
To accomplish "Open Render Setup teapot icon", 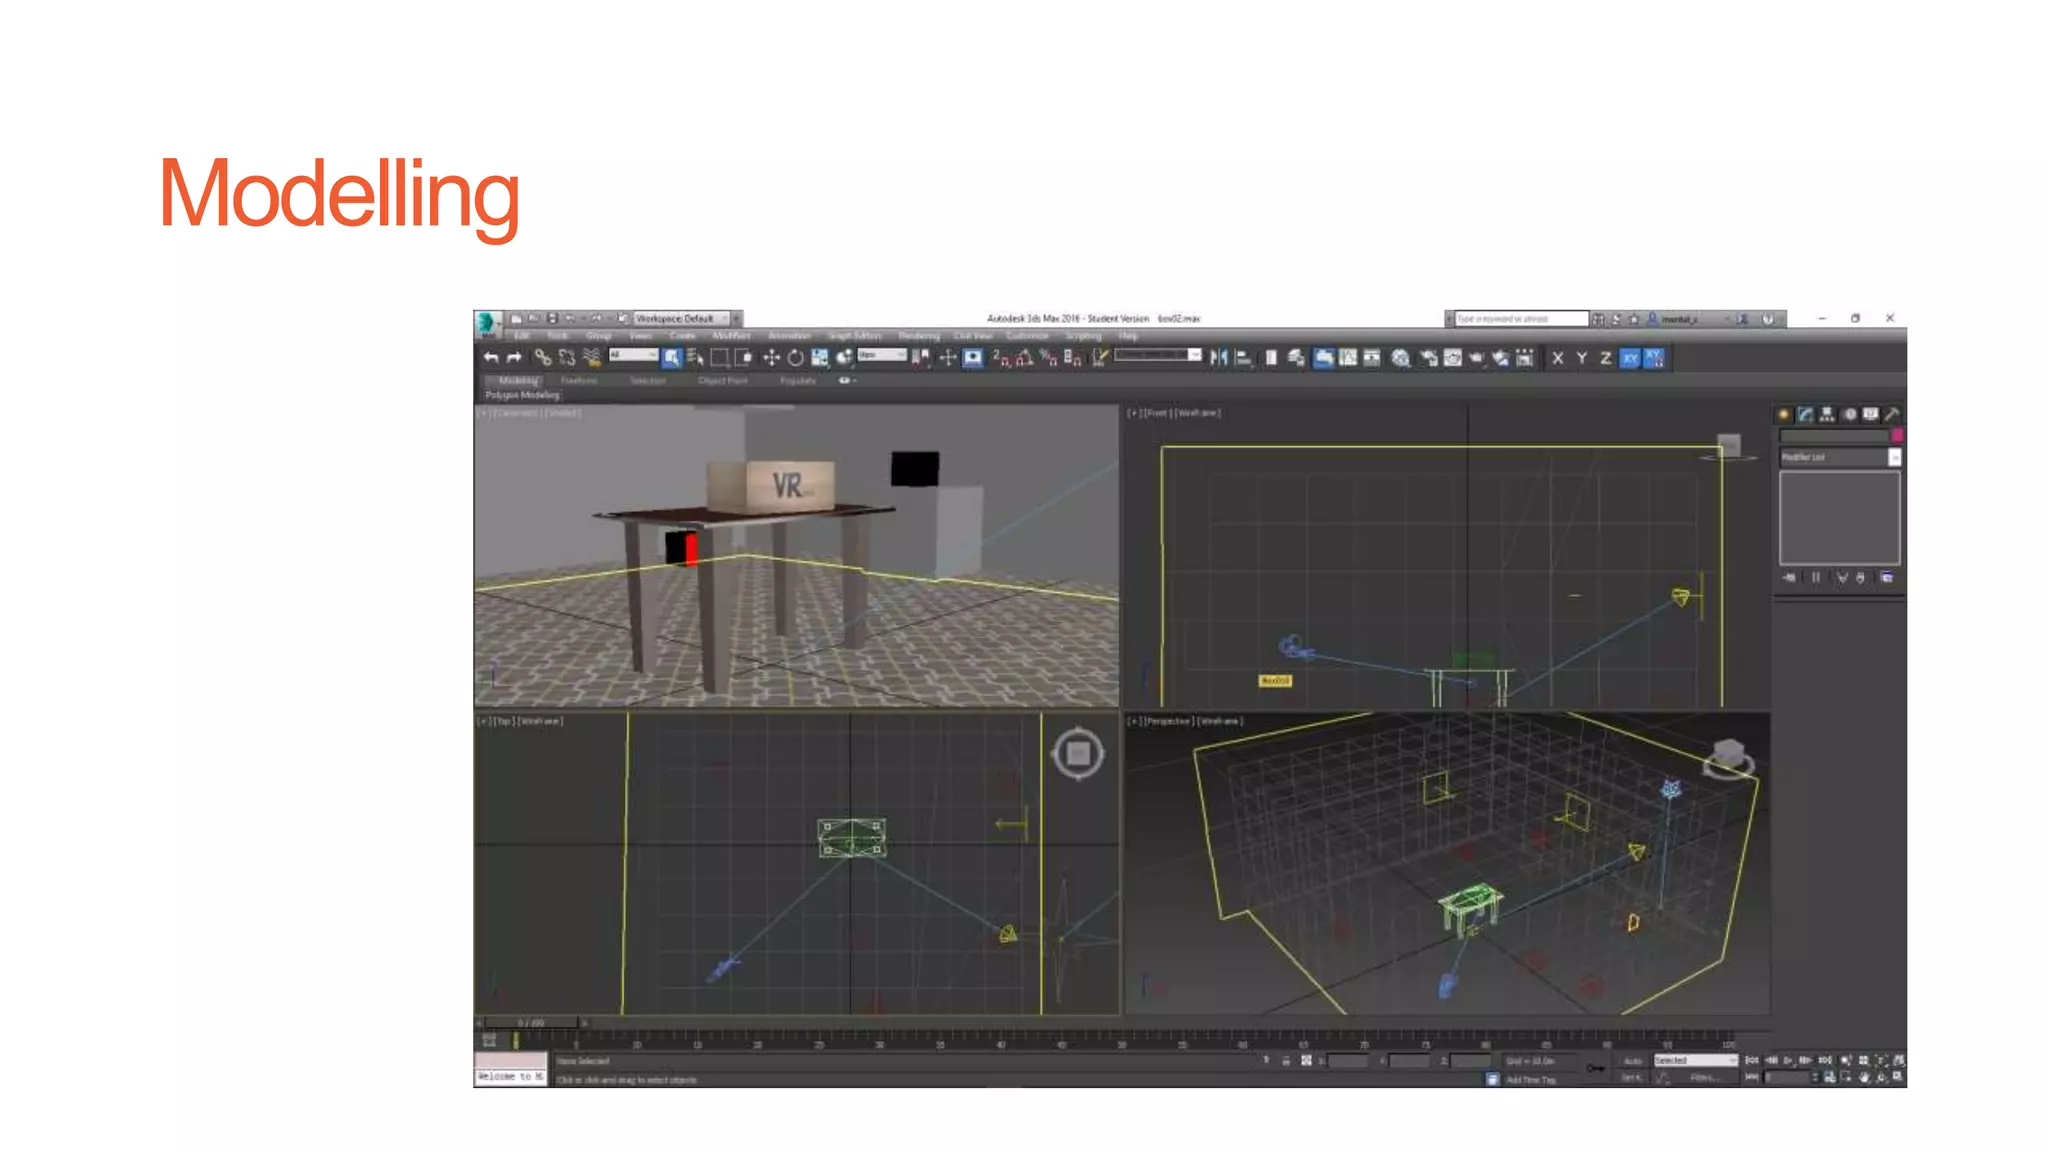I will point(1428,358).
